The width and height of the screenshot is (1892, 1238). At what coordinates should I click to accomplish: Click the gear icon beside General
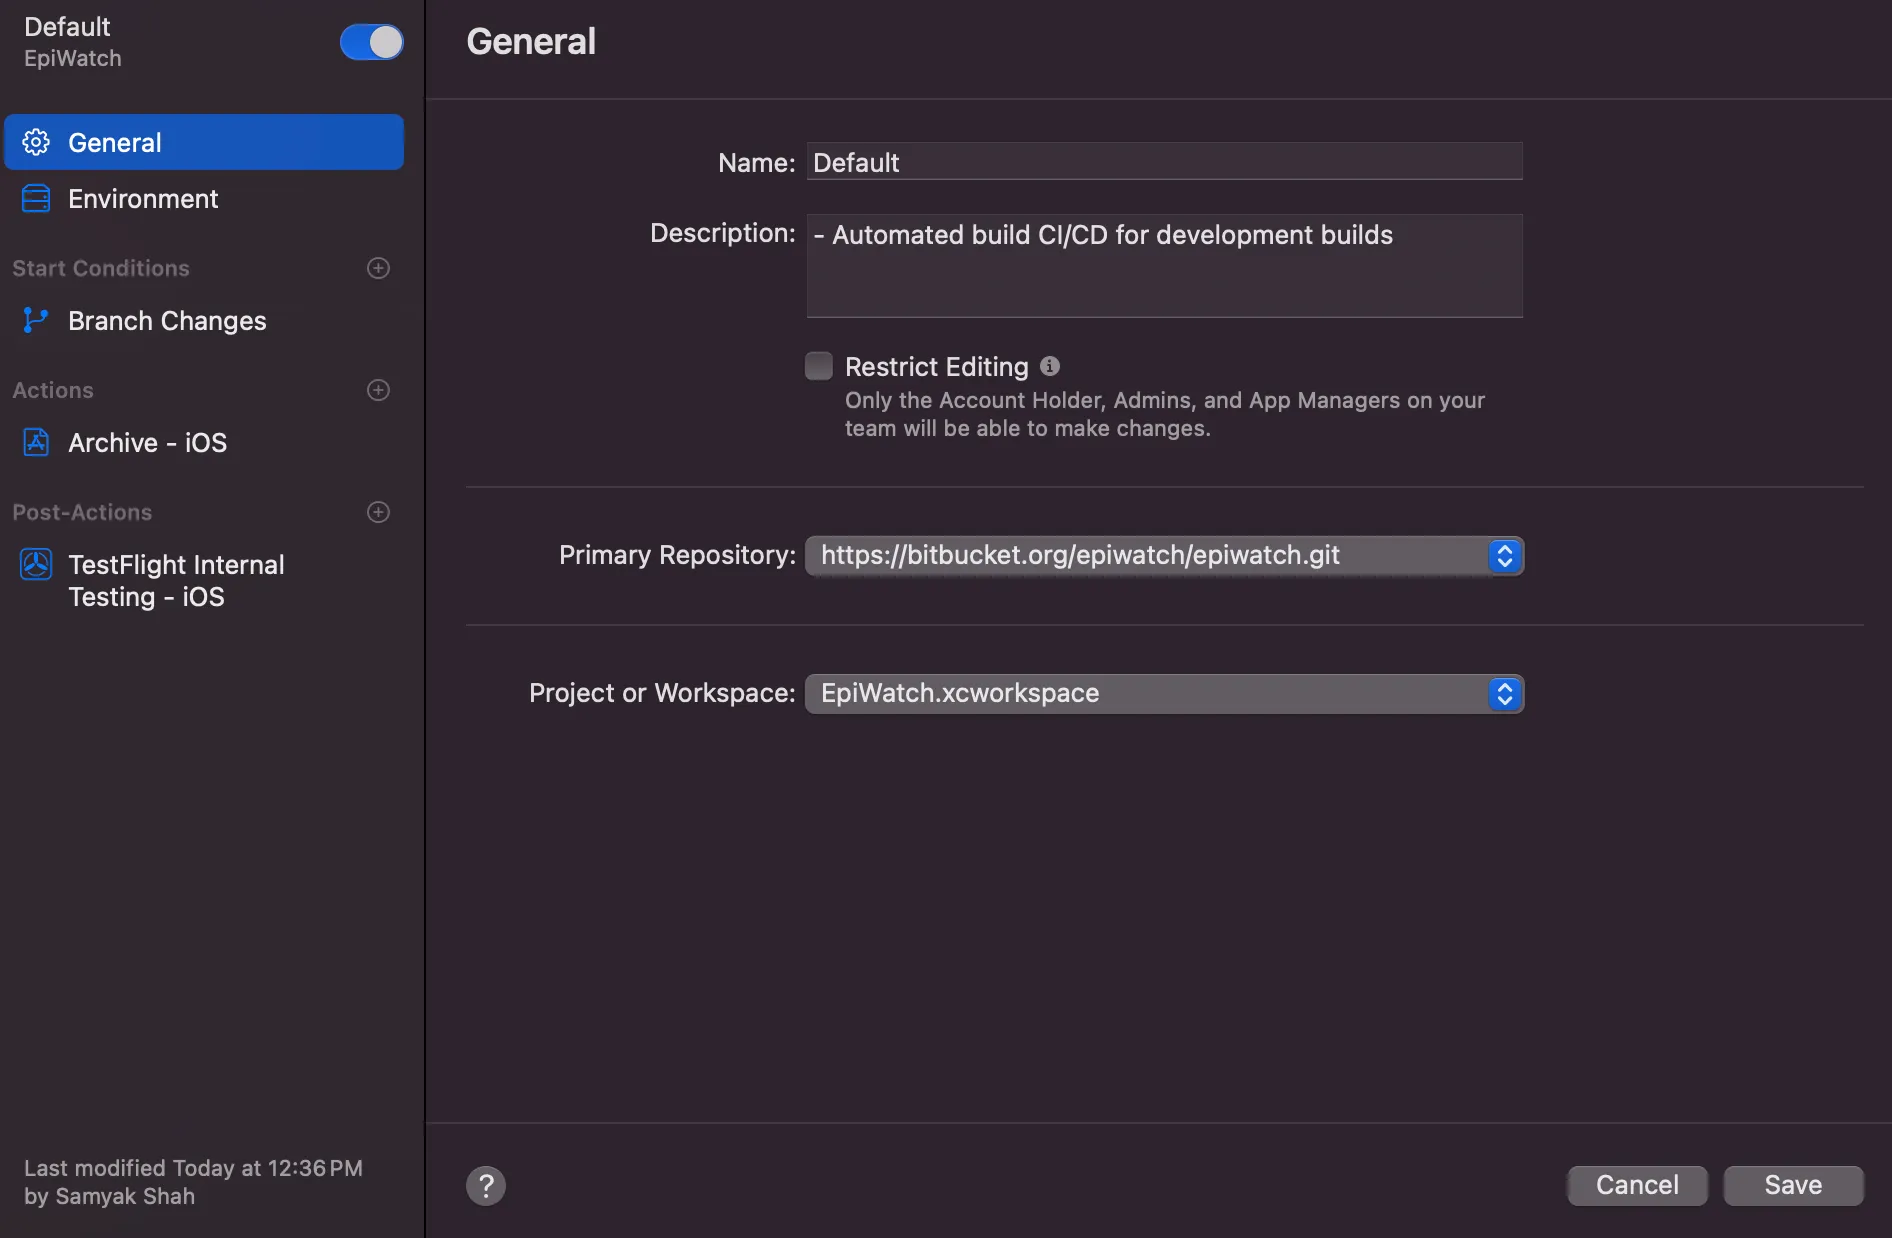(36, 141)
